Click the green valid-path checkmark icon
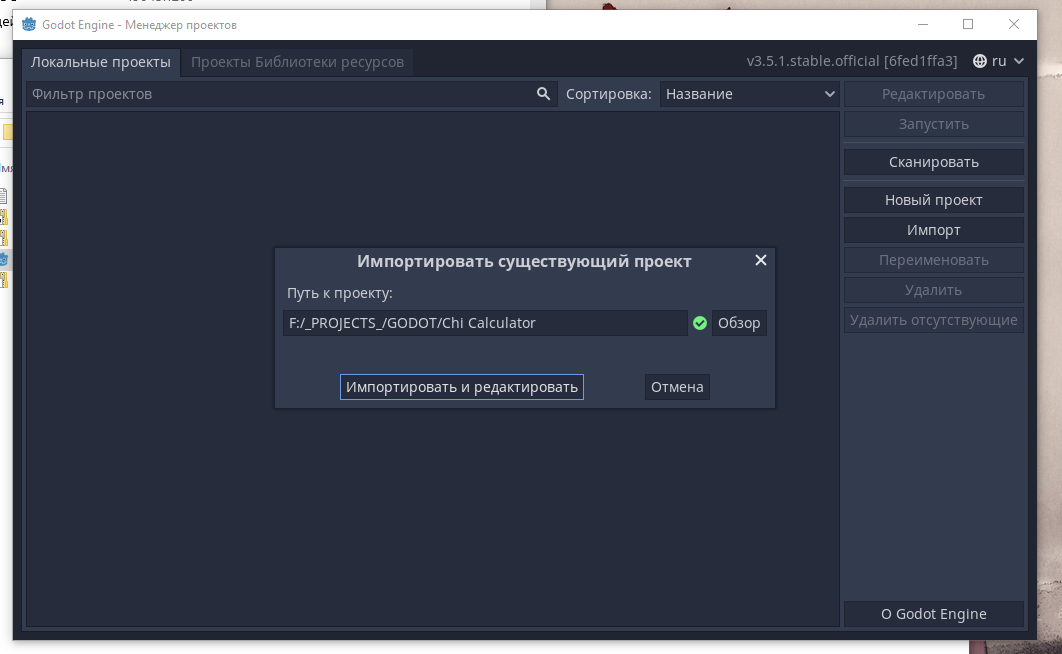The image size is (1062, 654). pyautogui.click(x=700, y=324)
